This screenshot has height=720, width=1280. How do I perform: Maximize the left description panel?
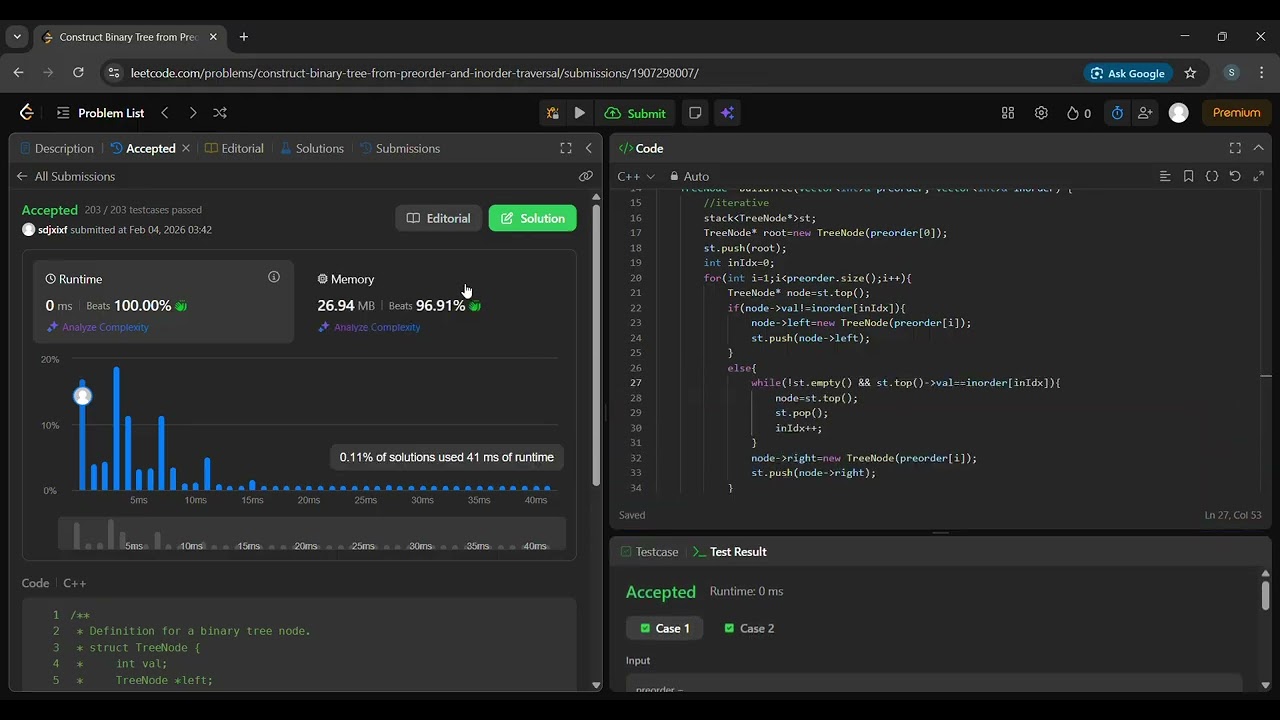[x=566, y=148]
